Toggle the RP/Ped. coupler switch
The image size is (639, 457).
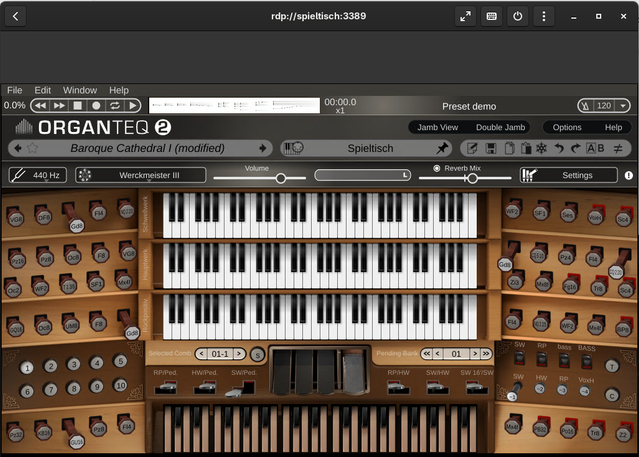(165, 387)
